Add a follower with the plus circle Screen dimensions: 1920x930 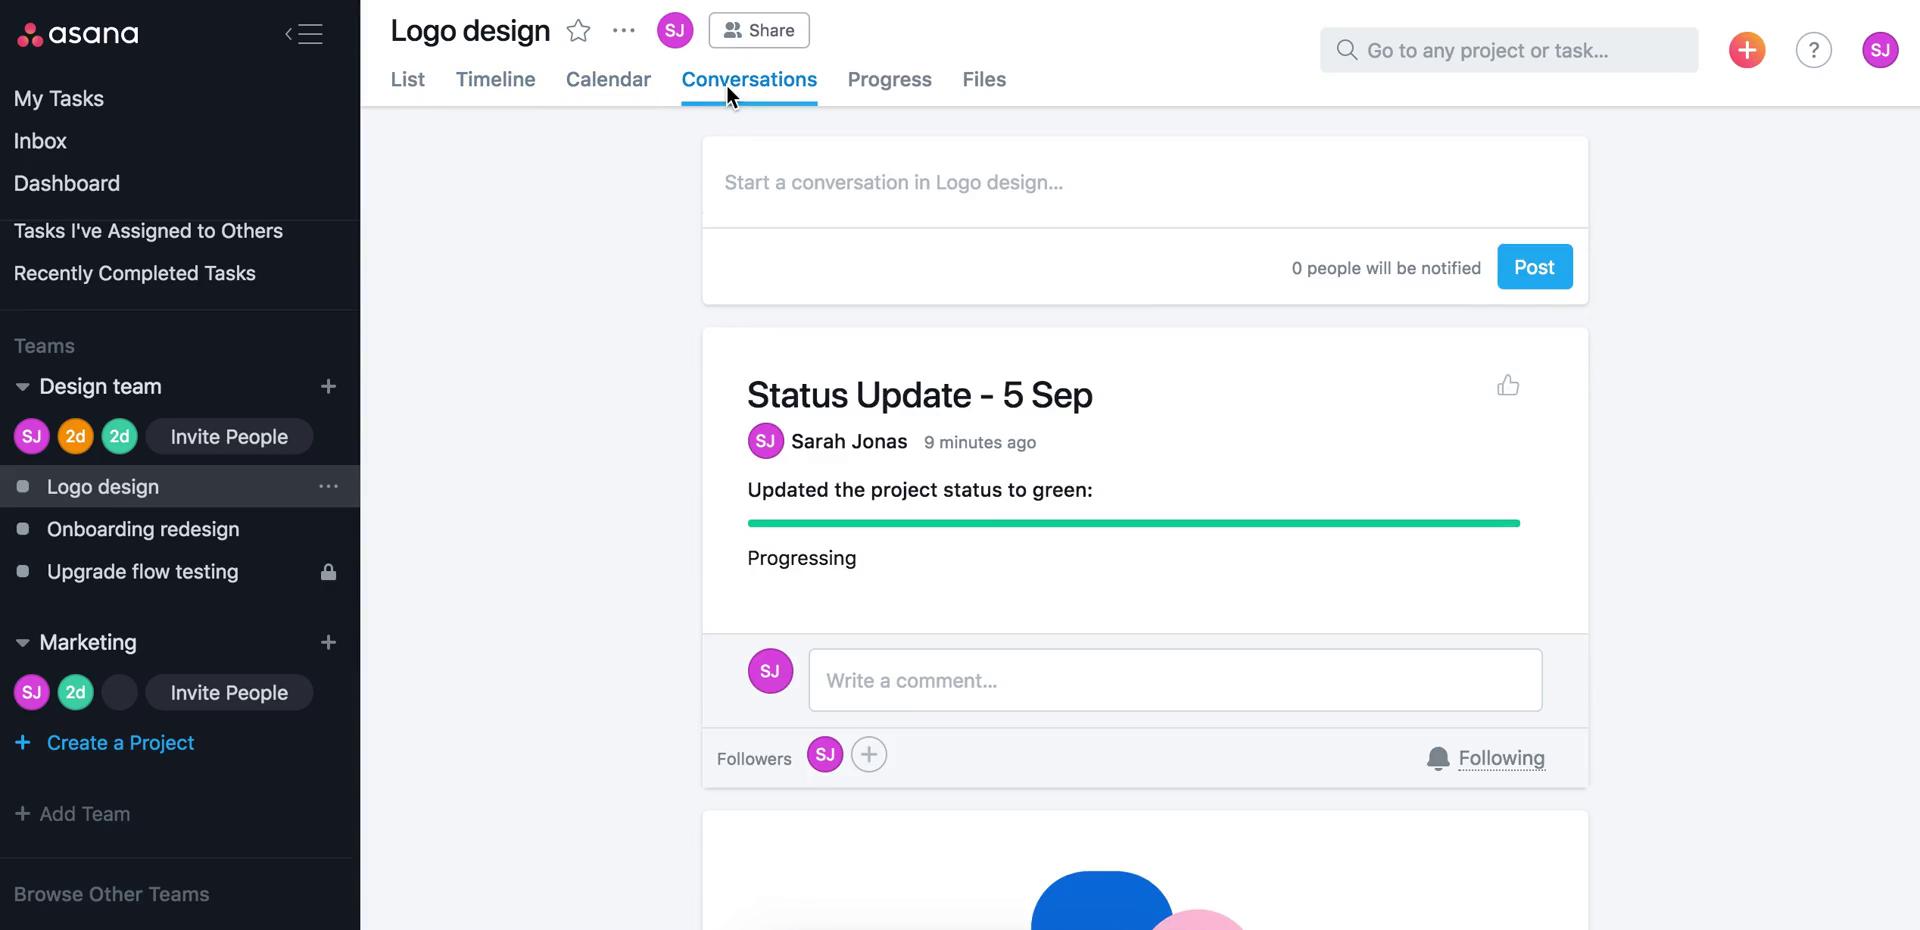869,755
